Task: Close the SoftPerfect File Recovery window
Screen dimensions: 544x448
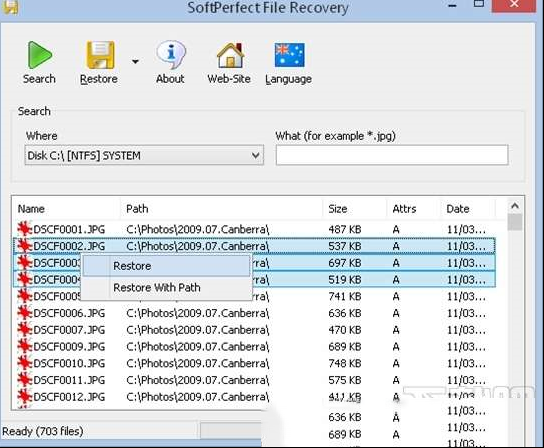Action: pos(514,5)
